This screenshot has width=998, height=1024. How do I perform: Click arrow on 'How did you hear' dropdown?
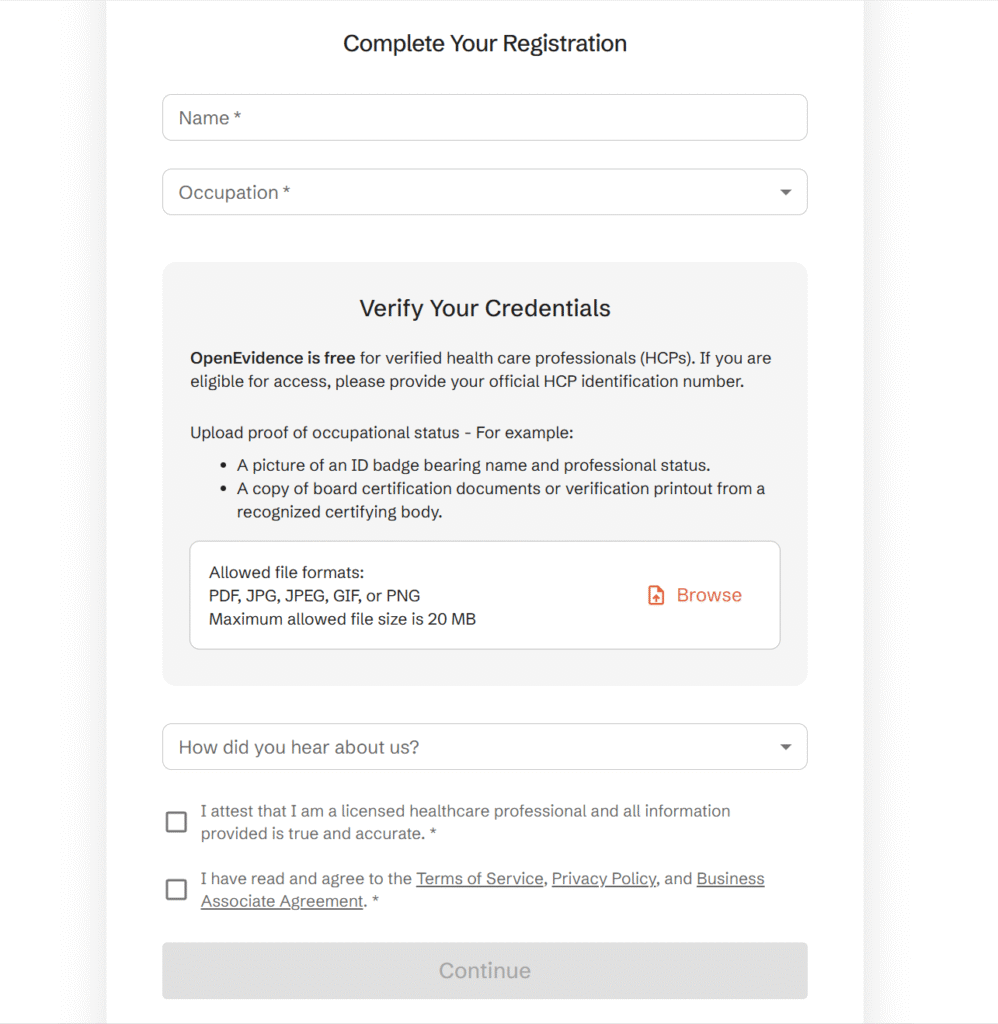pos(786,747)
